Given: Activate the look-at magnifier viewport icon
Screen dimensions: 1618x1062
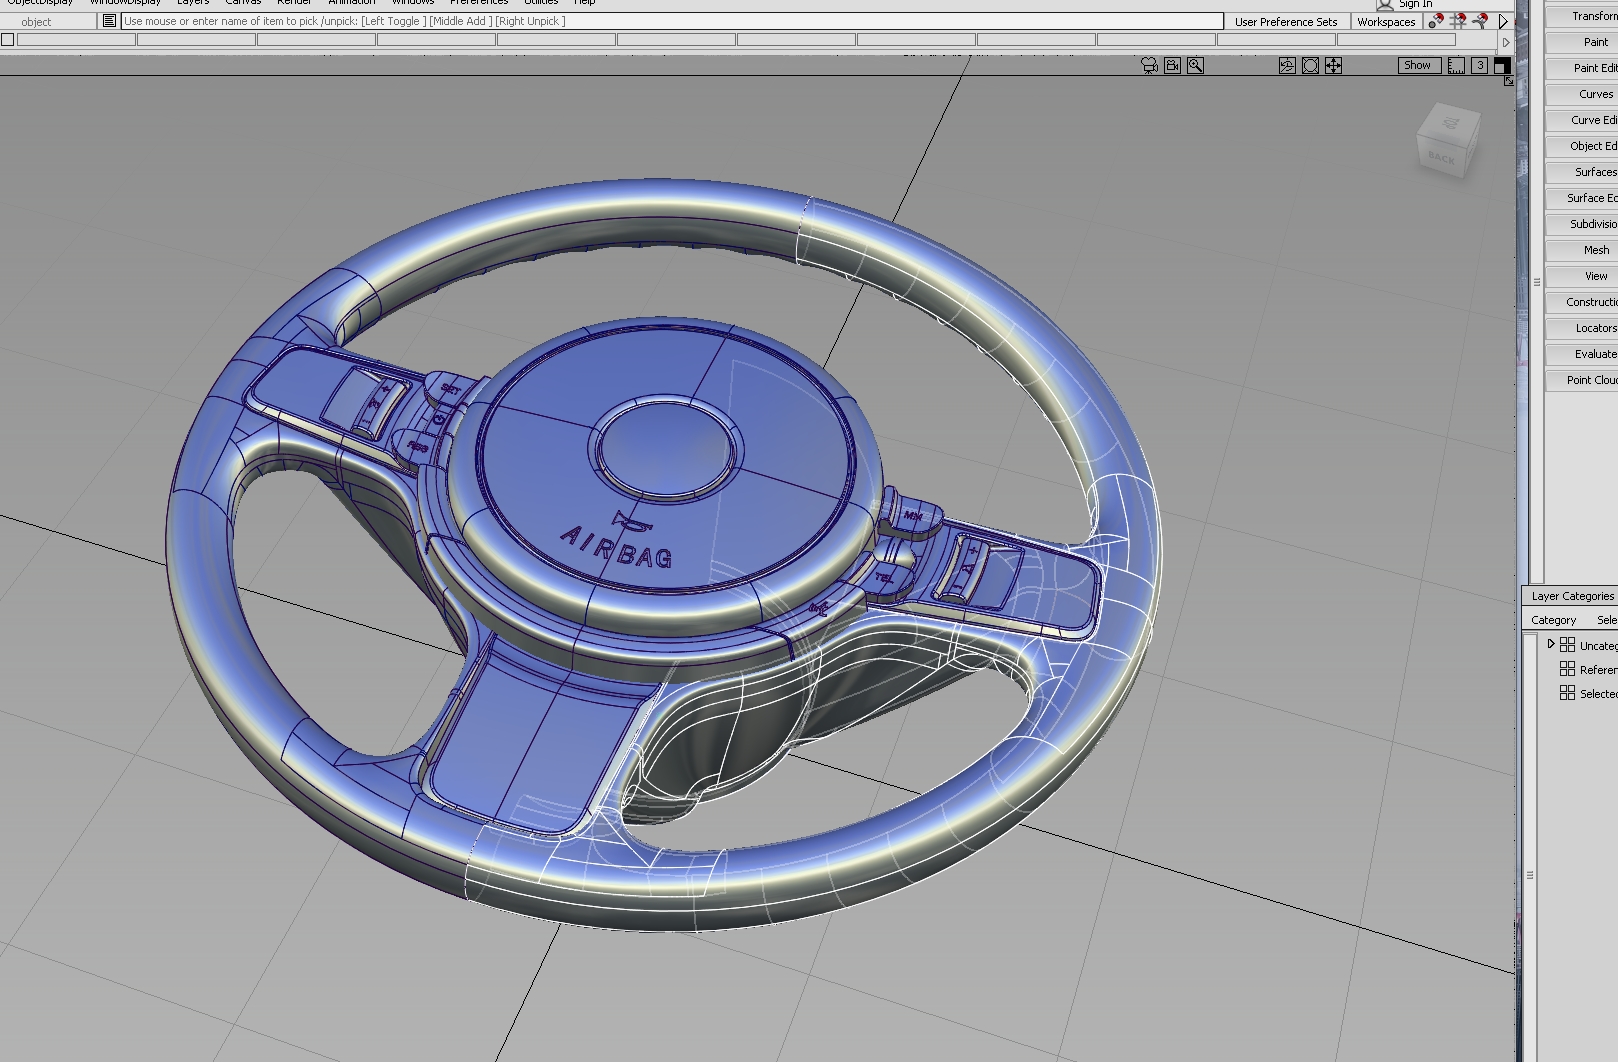Looking at the screenshot, I should tap(1195, 65).
